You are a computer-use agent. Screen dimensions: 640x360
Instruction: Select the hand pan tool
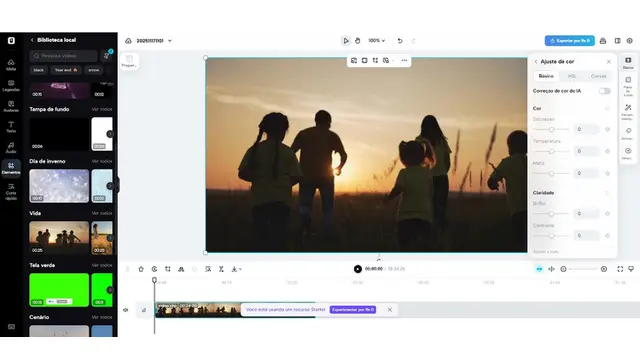click(x=358, y=41)
